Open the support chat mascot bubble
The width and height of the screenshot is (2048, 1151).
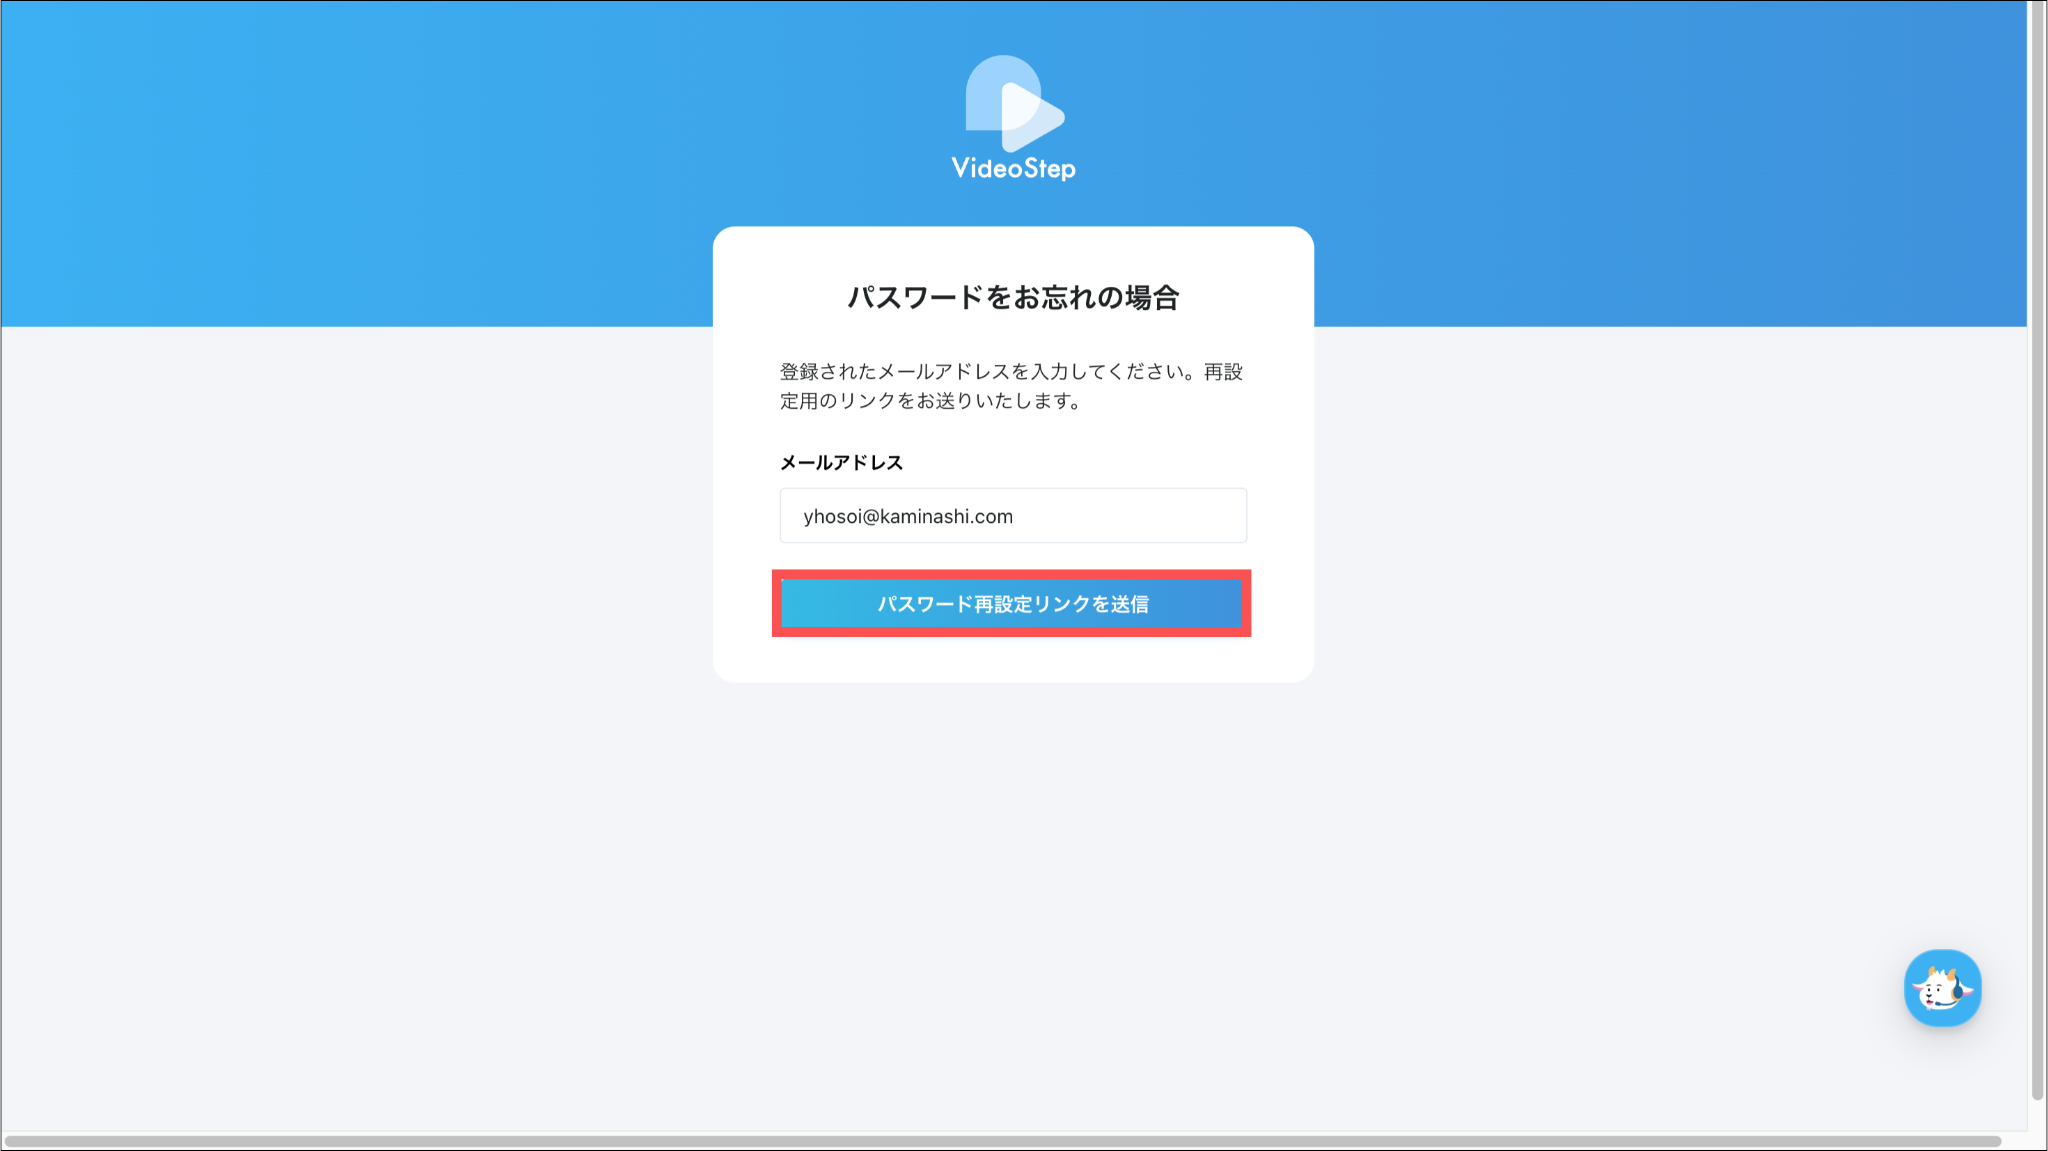[x=1942, y=988]
